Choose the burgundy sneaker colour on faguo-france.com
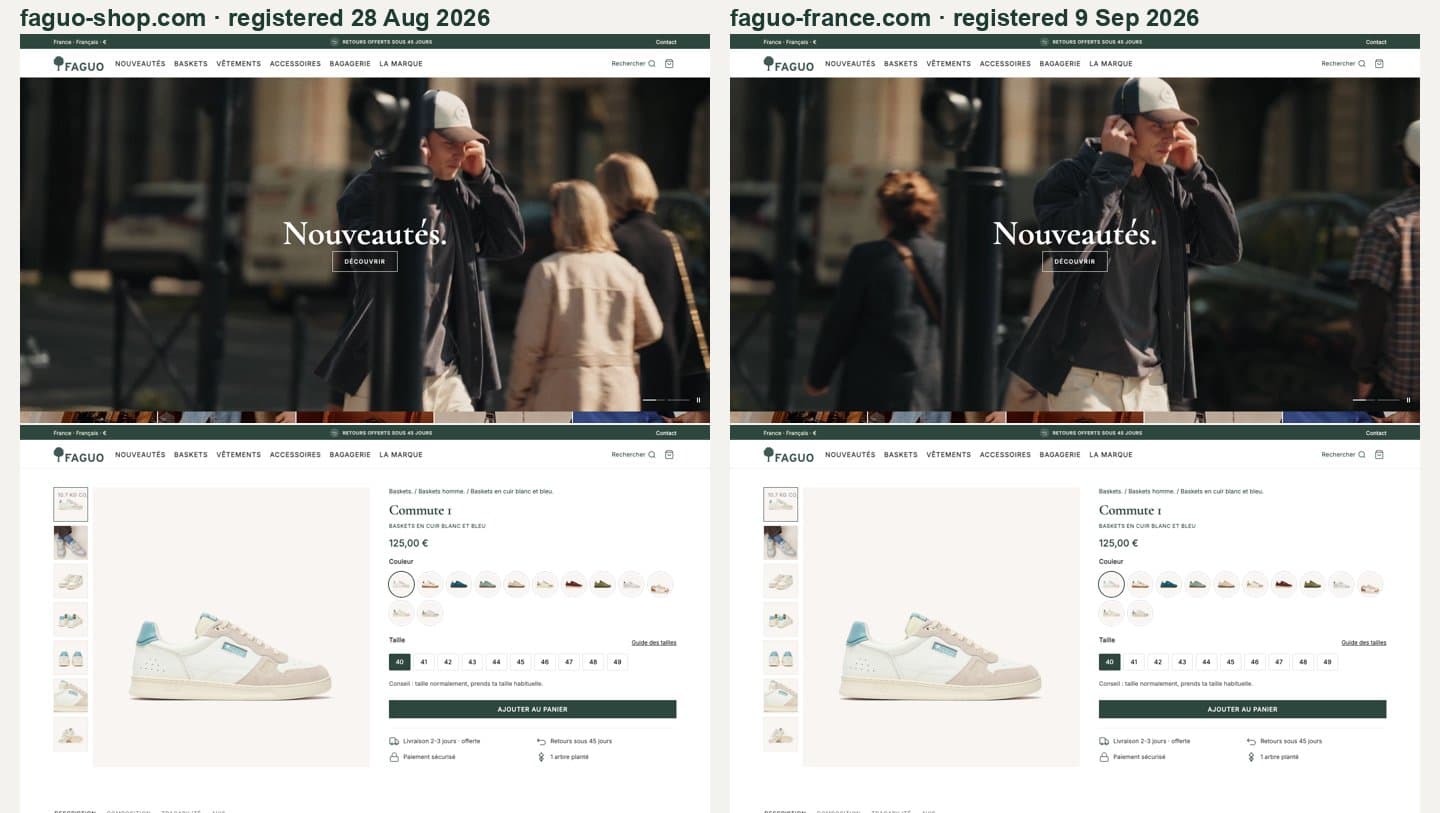The width and height of the screenshot is (1440, 813). pos(1284,584)
